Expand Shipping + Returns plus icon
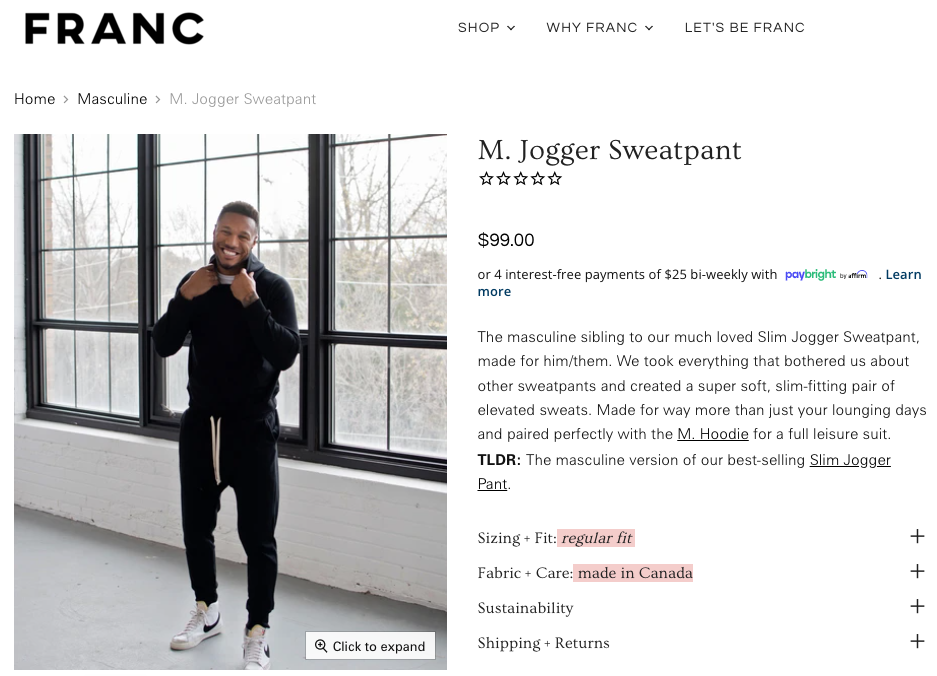The width and height of the screenshot is (937, 676). click(x=917, y=641)
